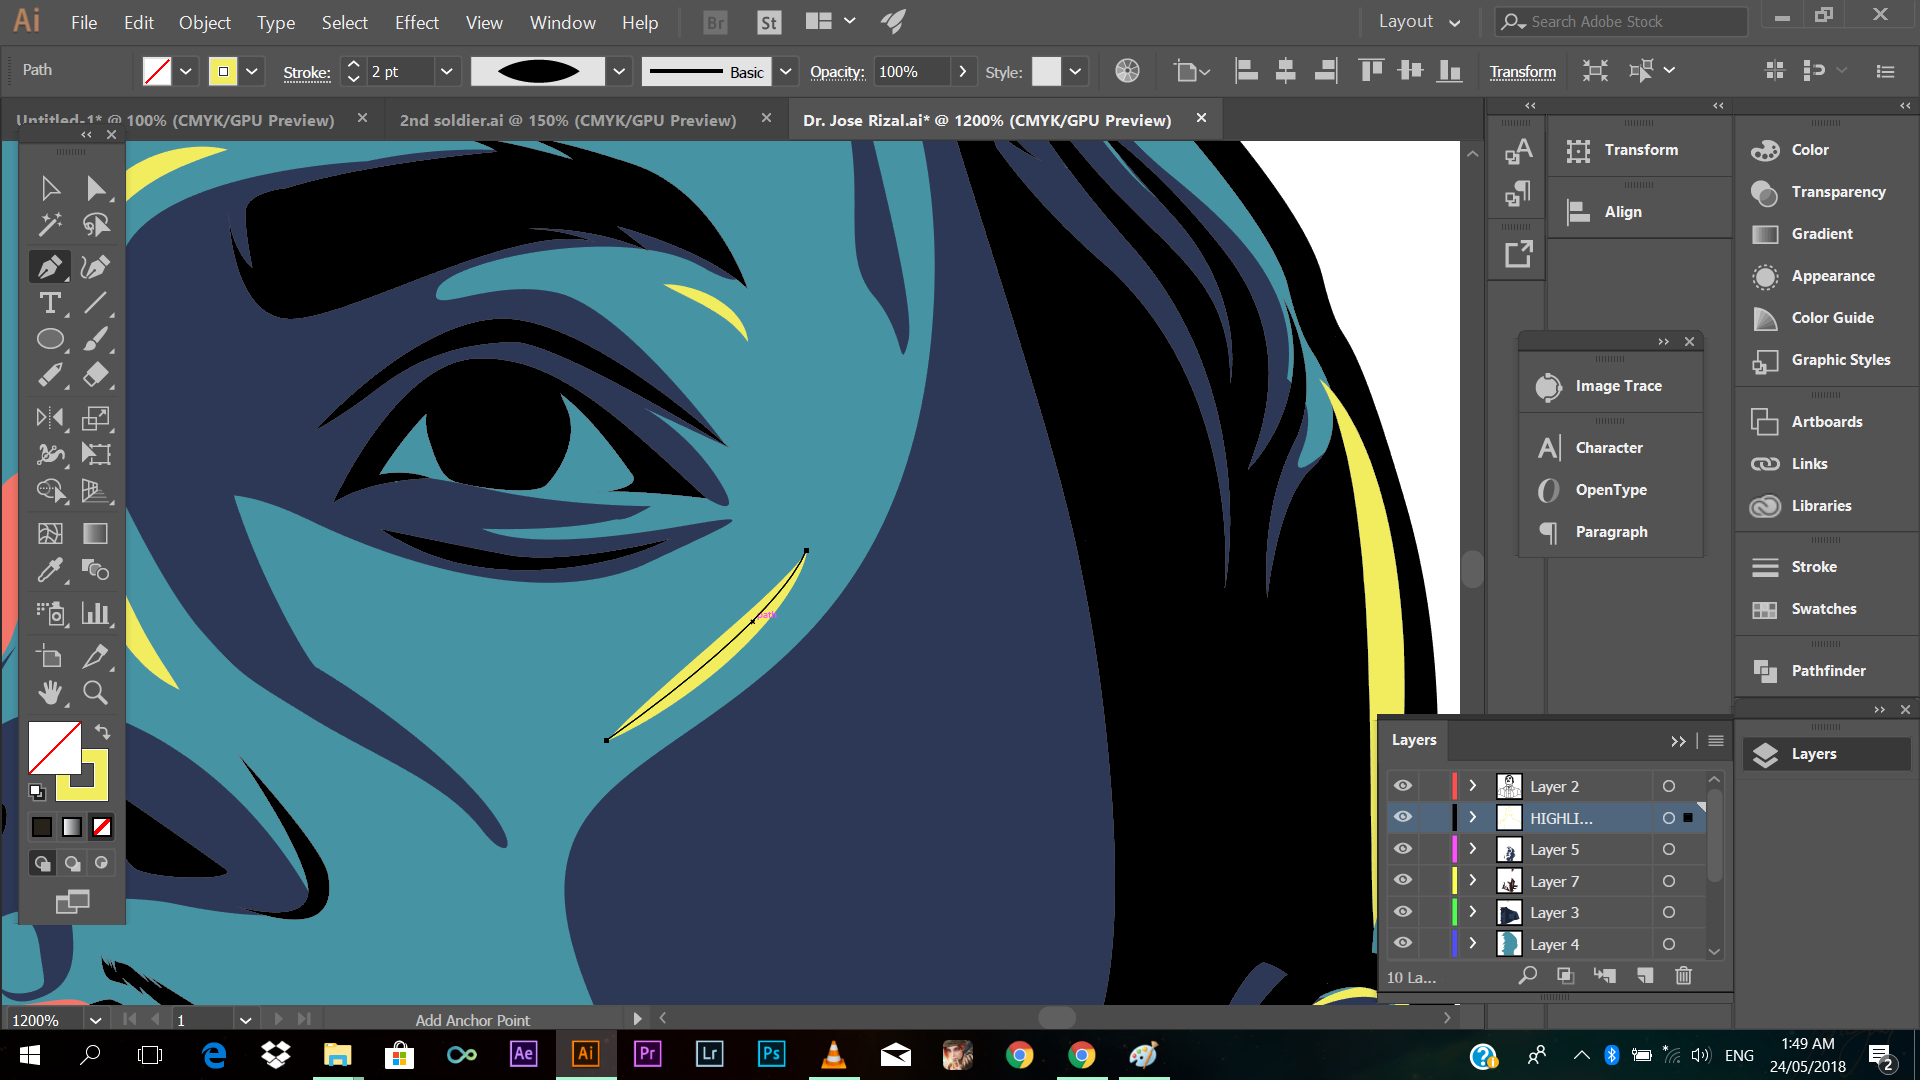Toggle visibility of Layer 4

pyautogui.click(x=1403, y=944)
